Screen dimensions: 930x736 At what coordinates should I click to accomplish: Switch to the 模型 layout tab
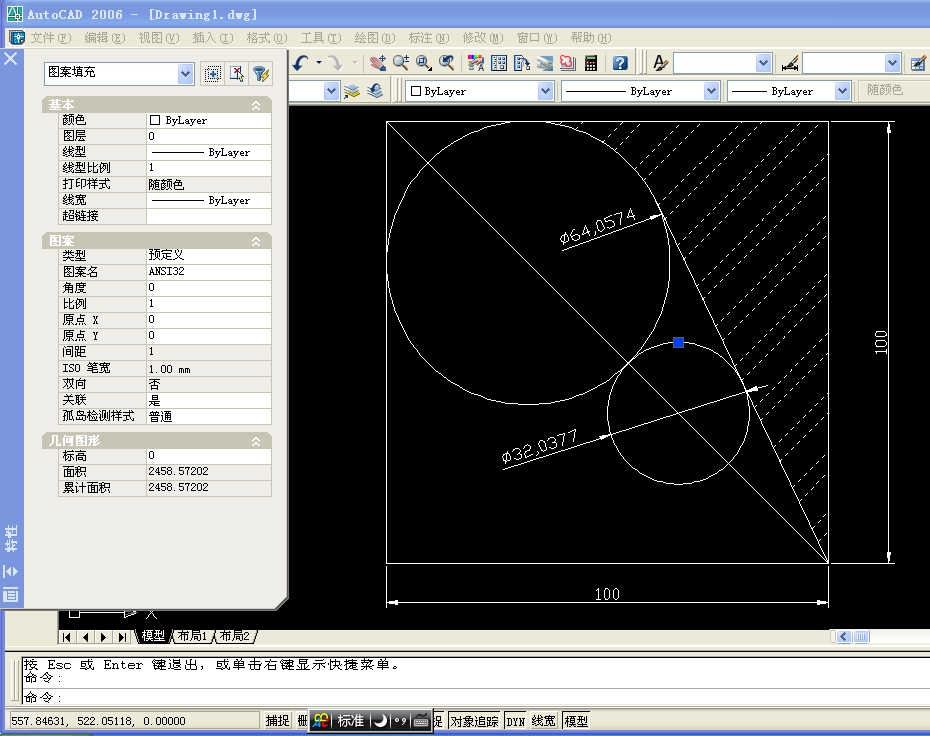[x=153, y=636]
